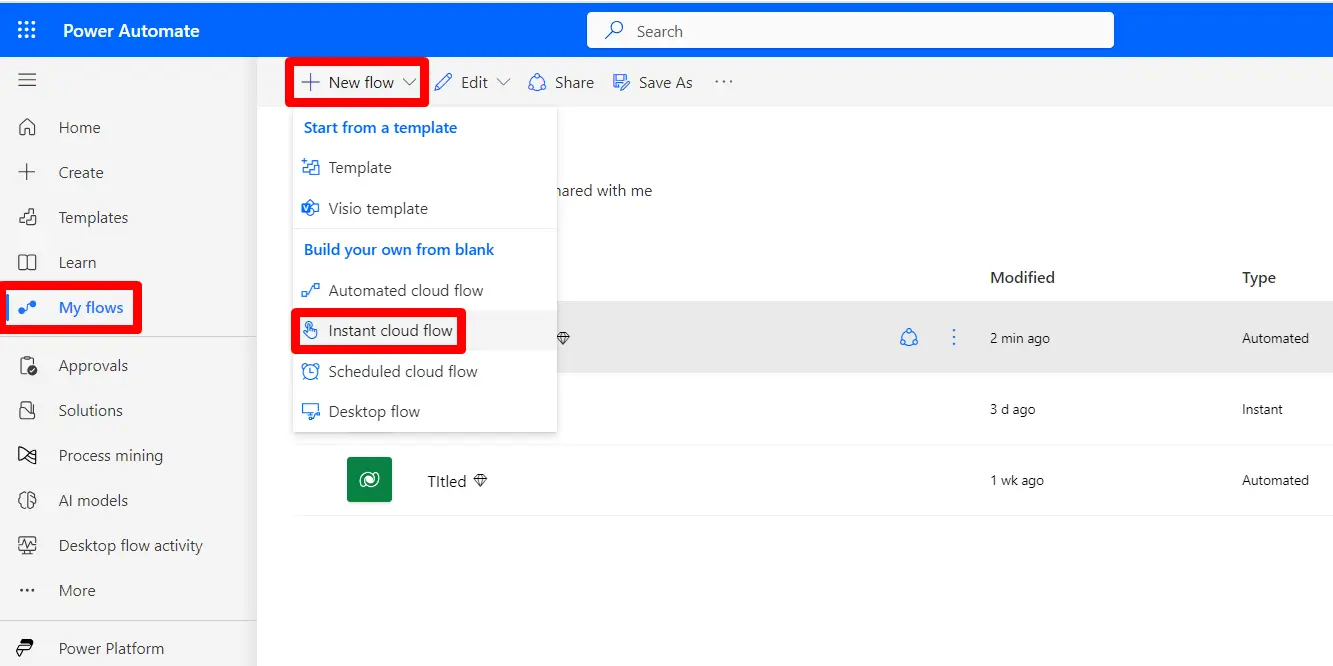Pick Visio template from menu
Viewport: 1333px width, 666px height.
coord(377,209)
